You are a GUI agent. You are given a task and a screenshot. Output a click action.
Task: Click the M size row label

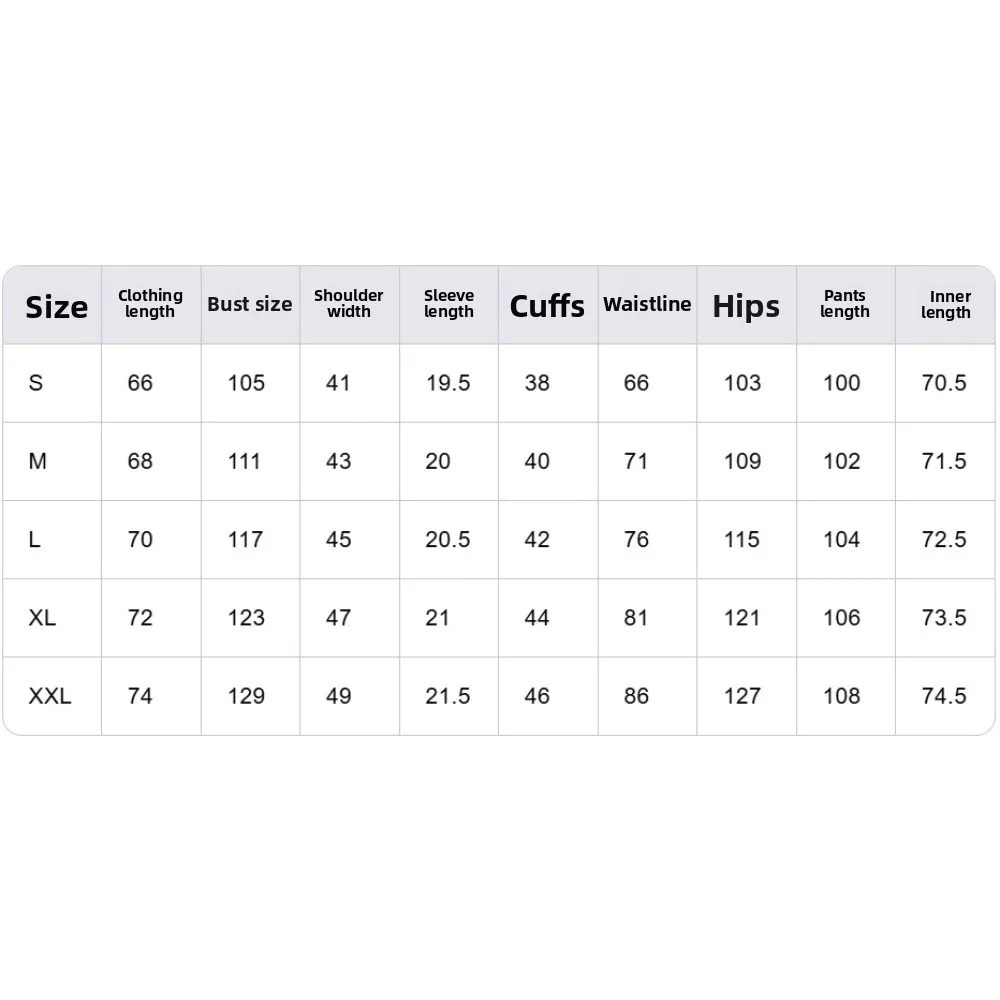pyautogui.click(x=38, y=461)
